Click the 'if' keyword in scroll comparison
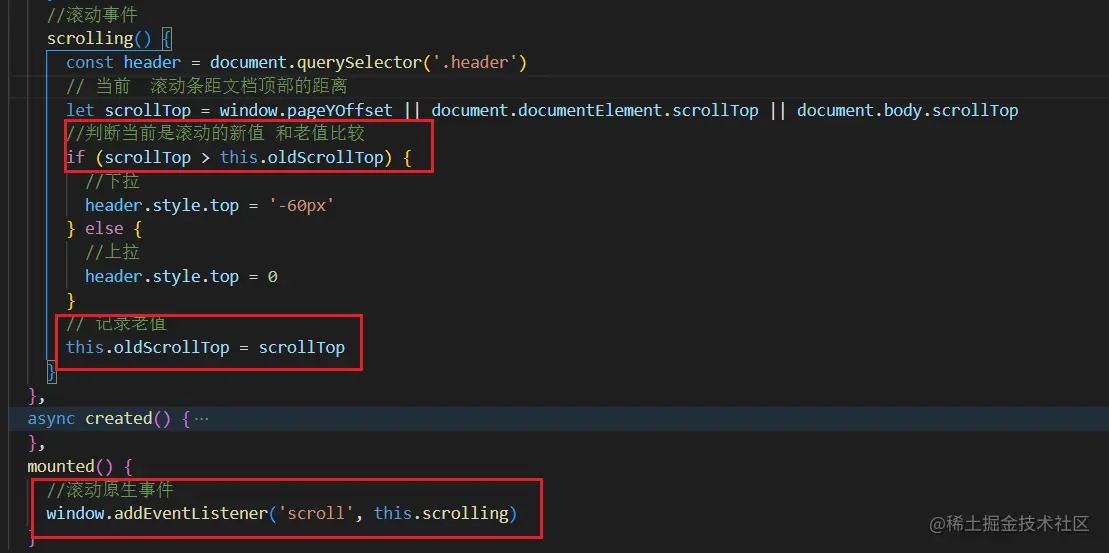This screenshot has height=553, width=1109. [x=75, y=157]
